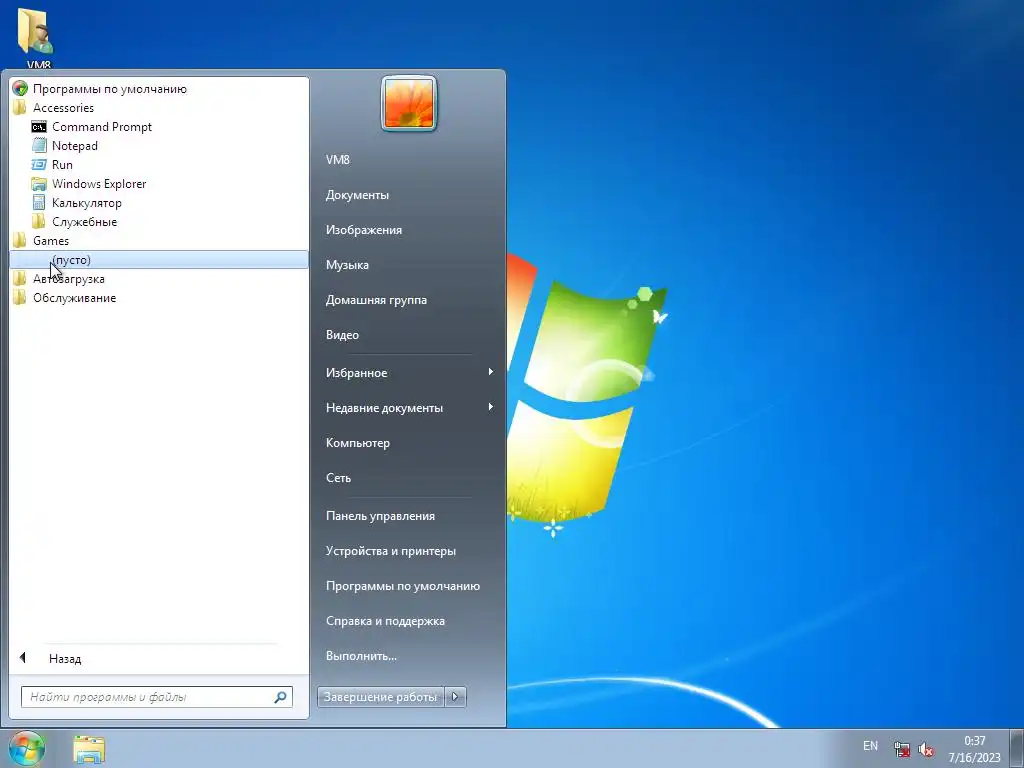The image size is (1024, 768).
Task: Click the magnifier search icon
Action: [x=281, y=697]
